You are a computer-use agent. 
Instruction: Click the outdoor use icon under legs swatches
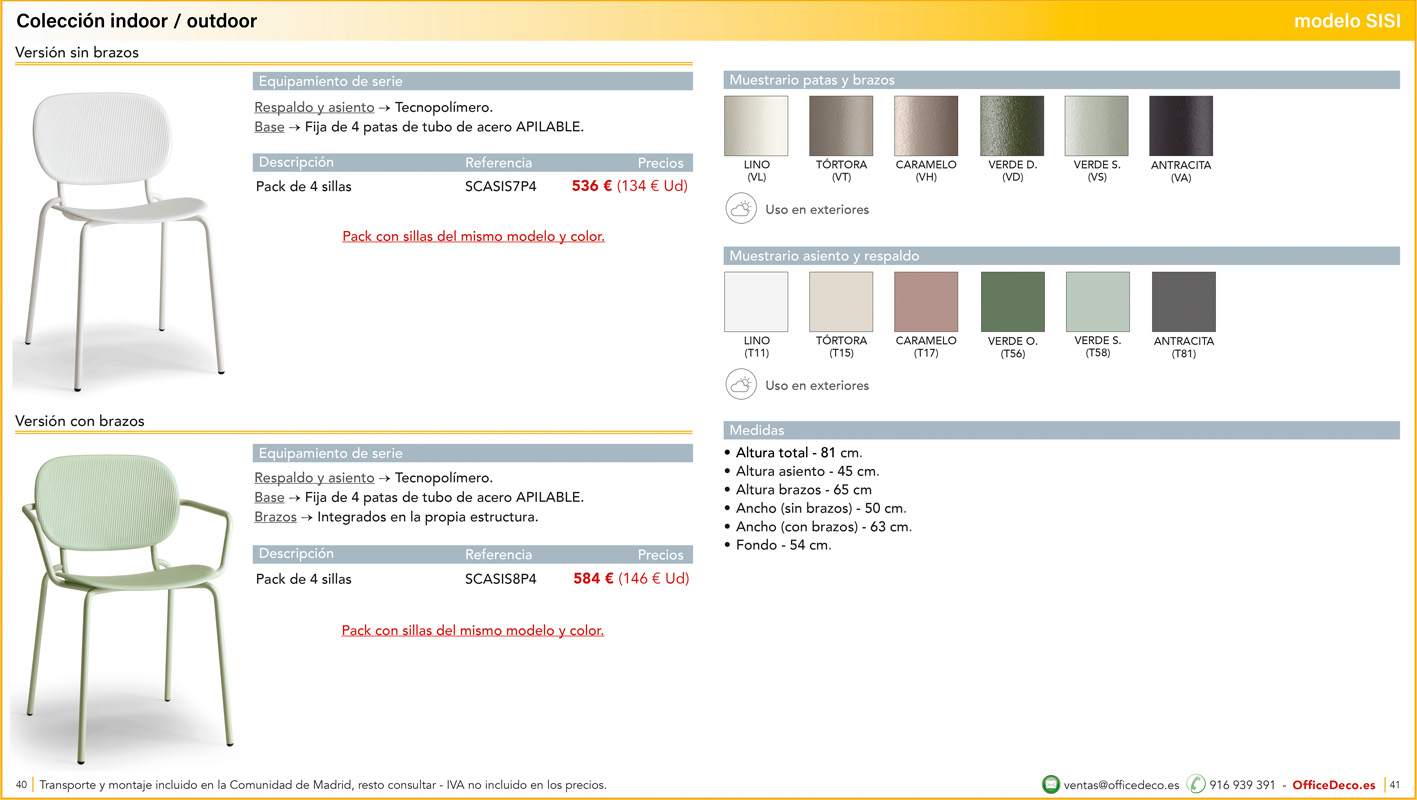coord(741,209)
